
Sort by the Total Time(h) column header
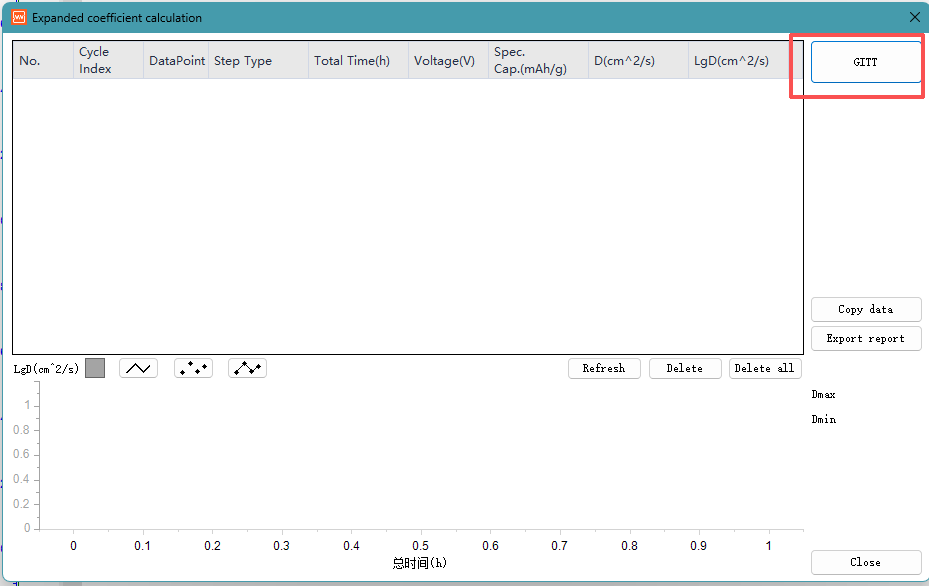point(358,61)
